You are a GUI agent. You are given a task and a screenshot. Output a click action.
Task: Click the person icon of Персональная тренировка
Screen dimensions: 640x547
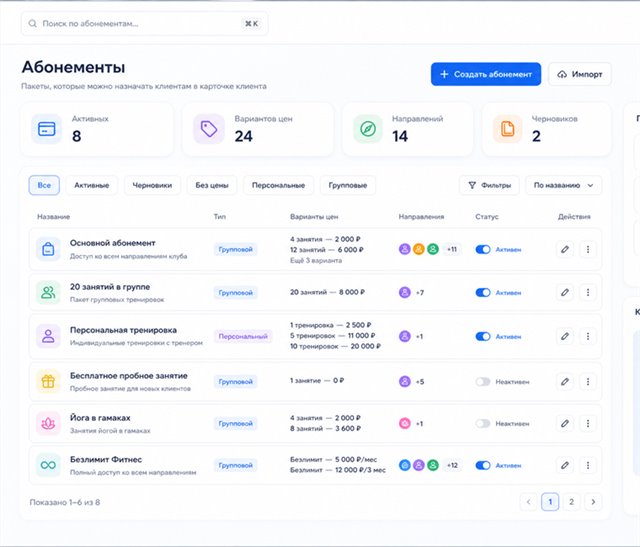48,336
